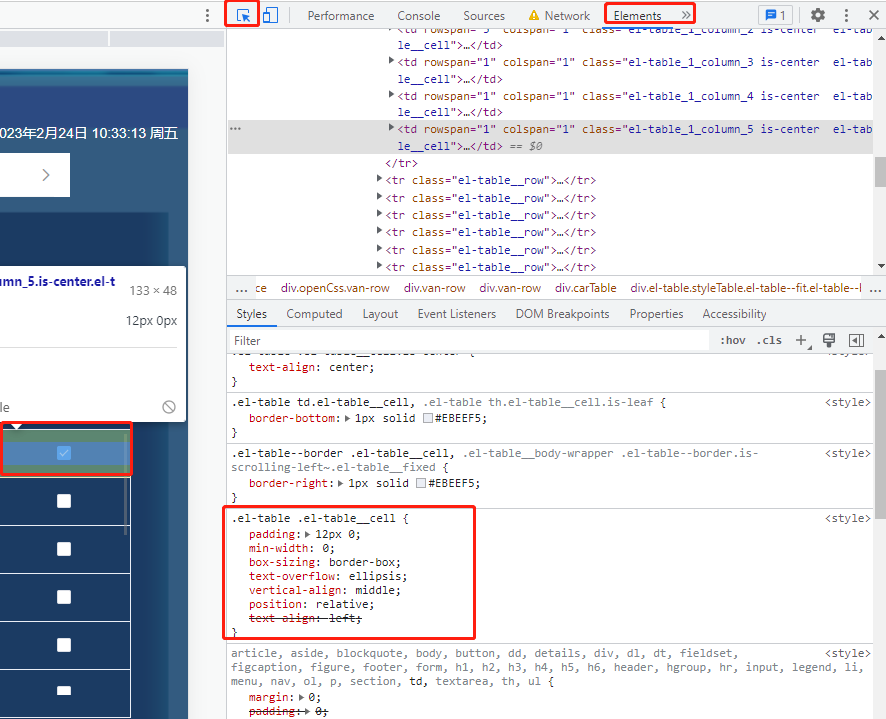Activate the inspect element picker tool
Image resolution: width=886 pixels, height=719 pixels.
[243, 15]
